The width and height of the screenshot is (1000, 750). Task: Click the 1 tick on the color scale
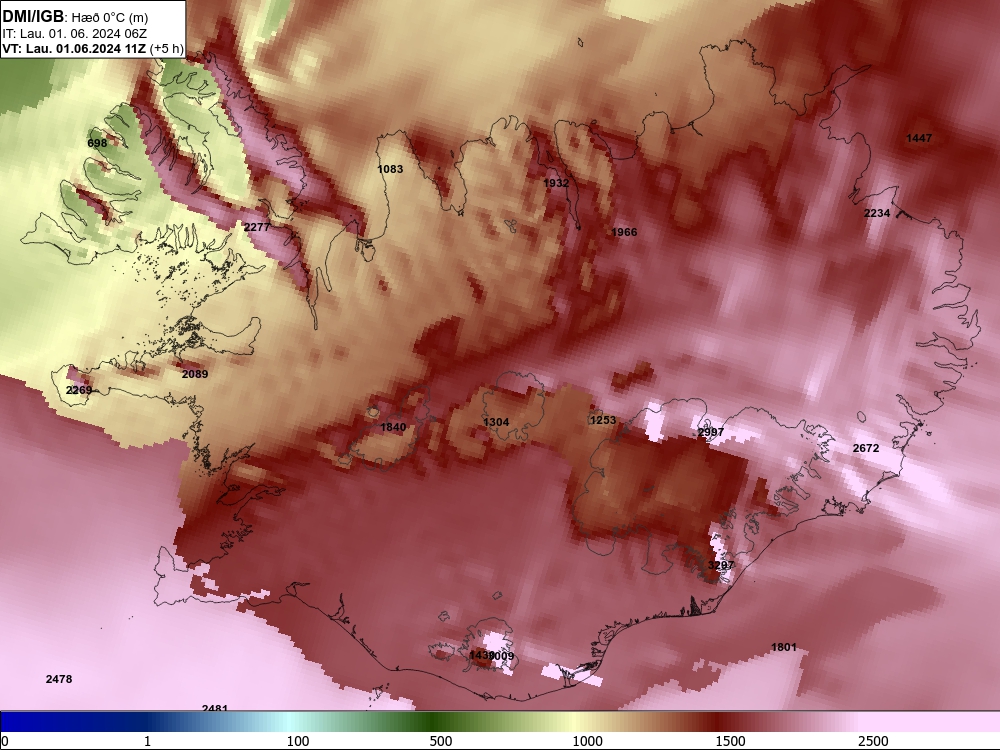[x=147, y=741]
